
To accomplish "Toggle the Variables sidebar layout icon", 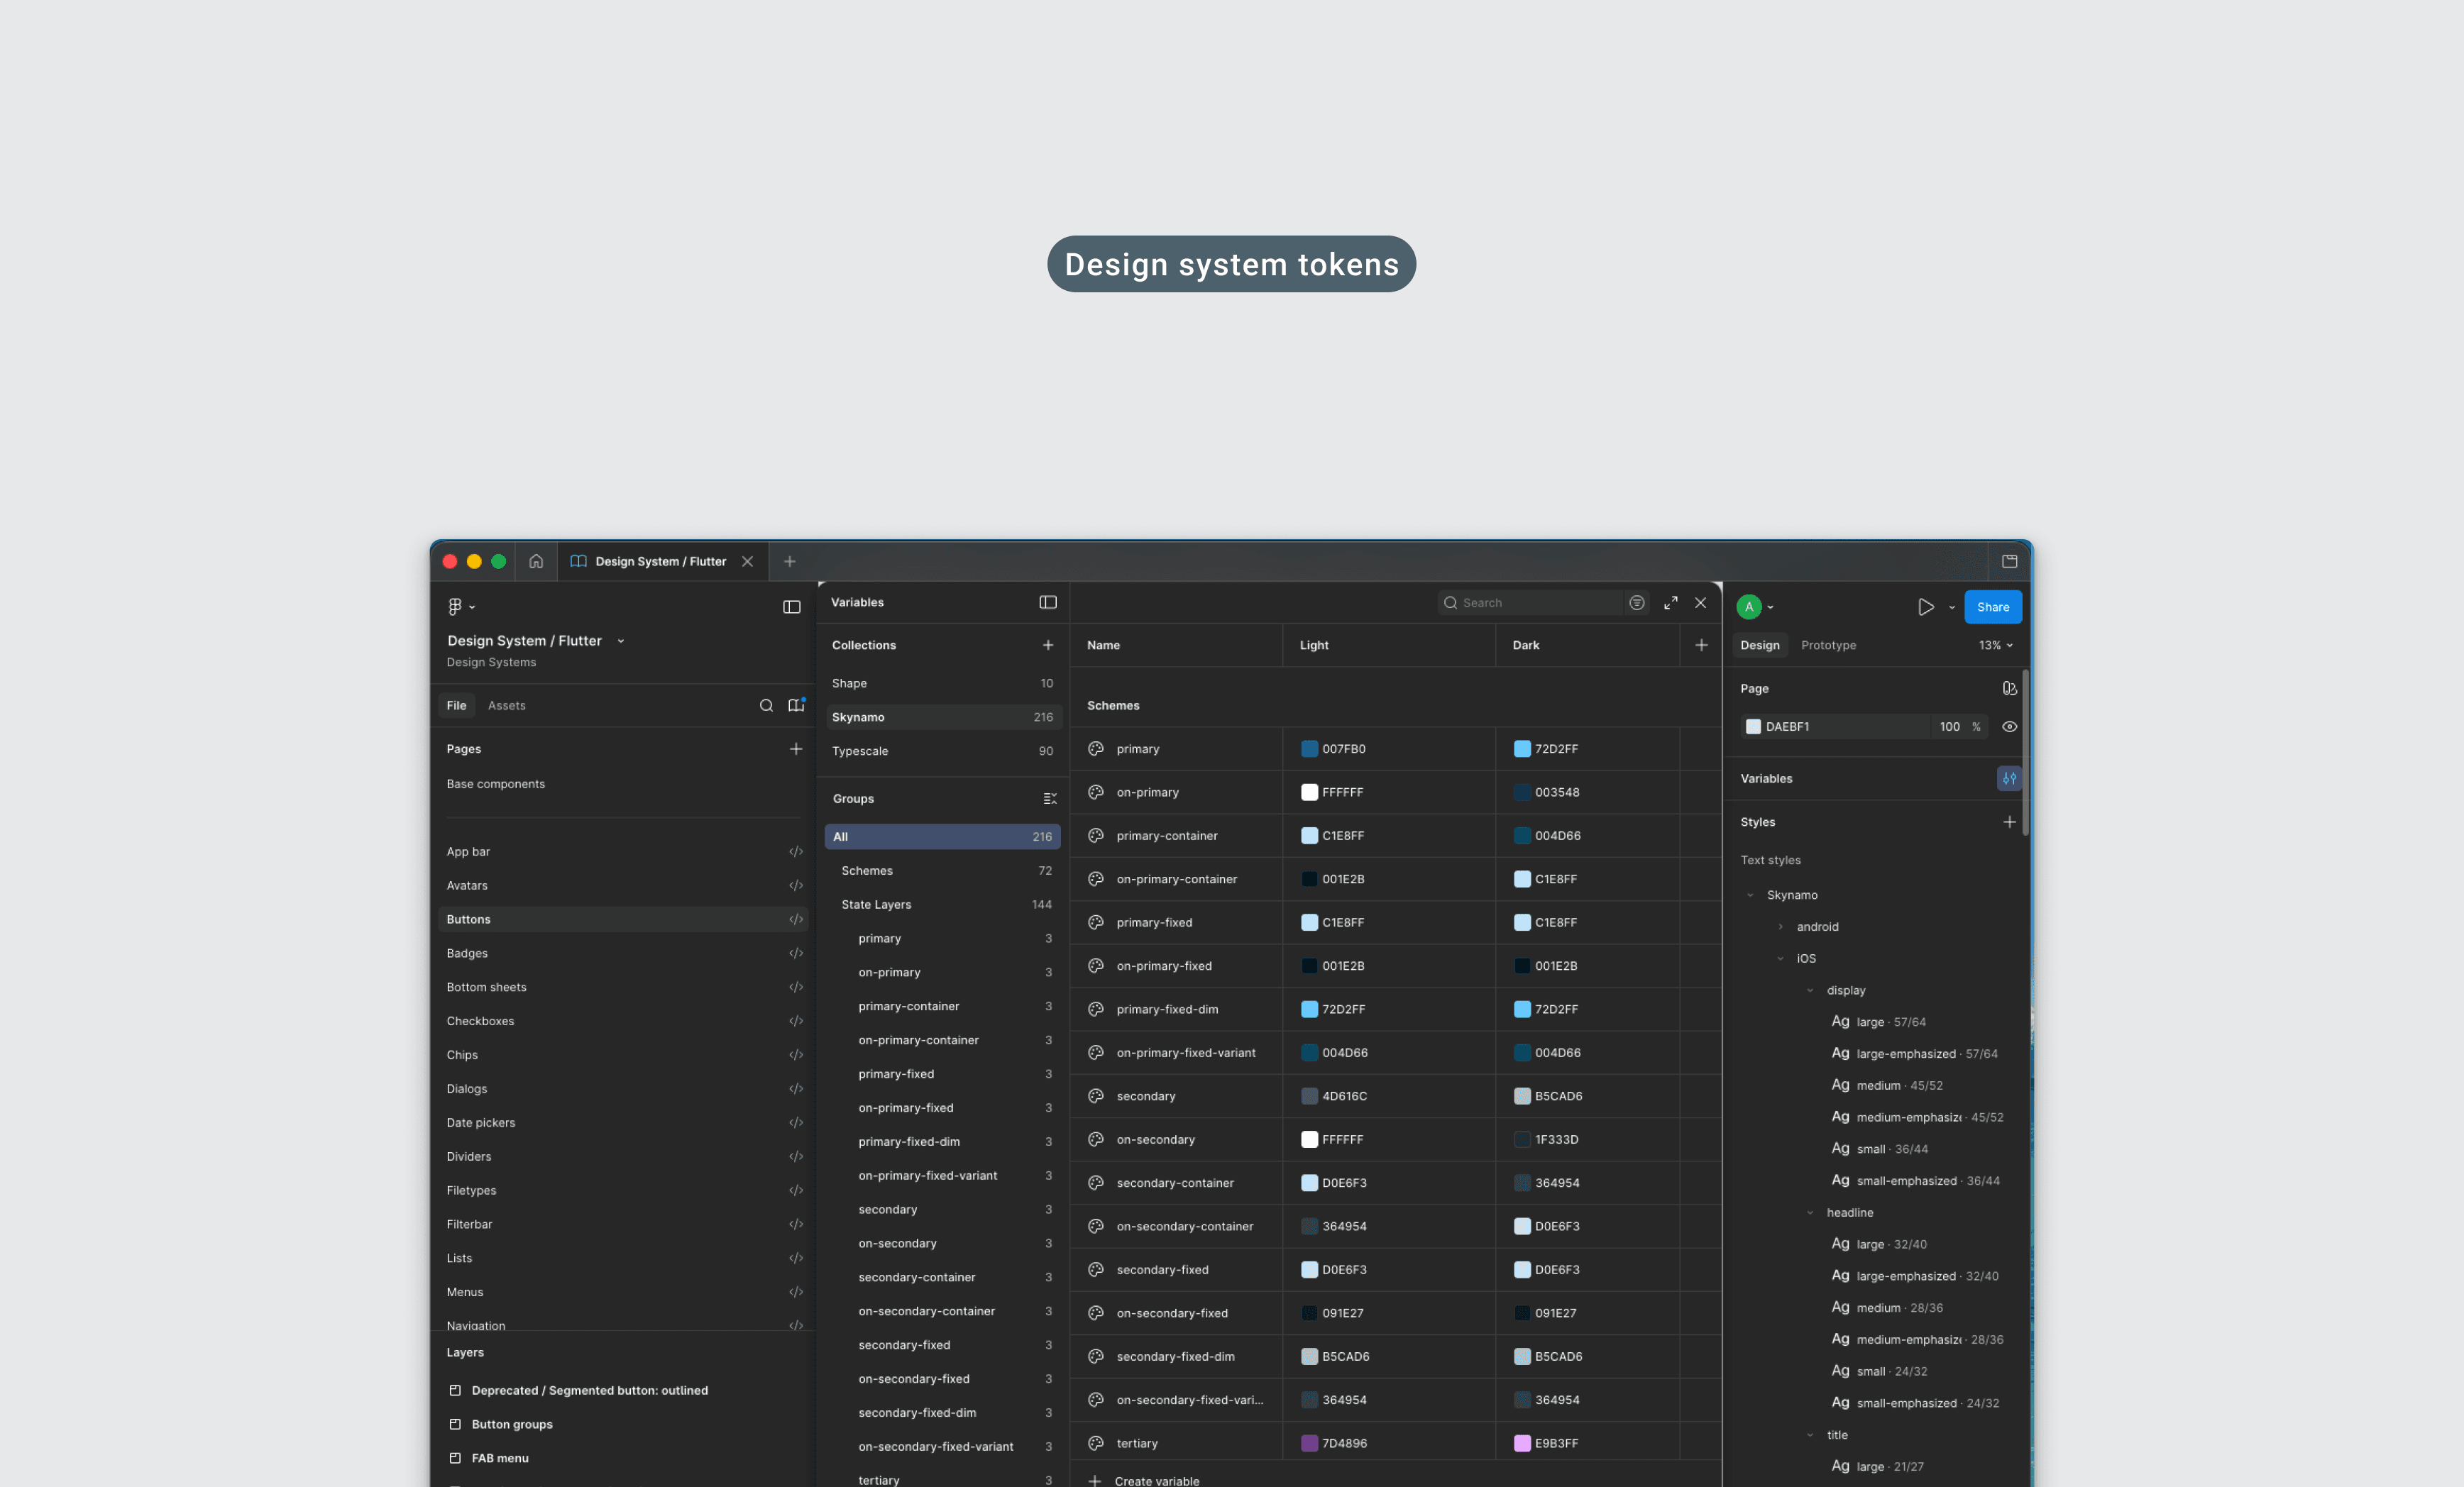I will point(1048,602).
